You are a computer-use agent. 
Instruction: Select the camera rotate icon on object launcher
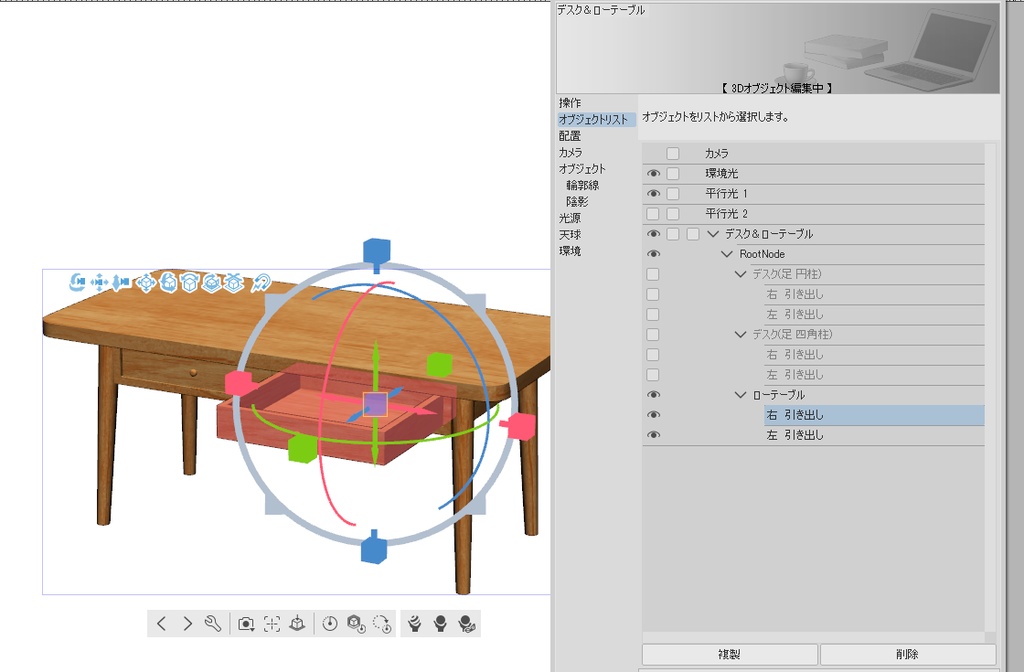pyautogui.click(x=77, y=282)
